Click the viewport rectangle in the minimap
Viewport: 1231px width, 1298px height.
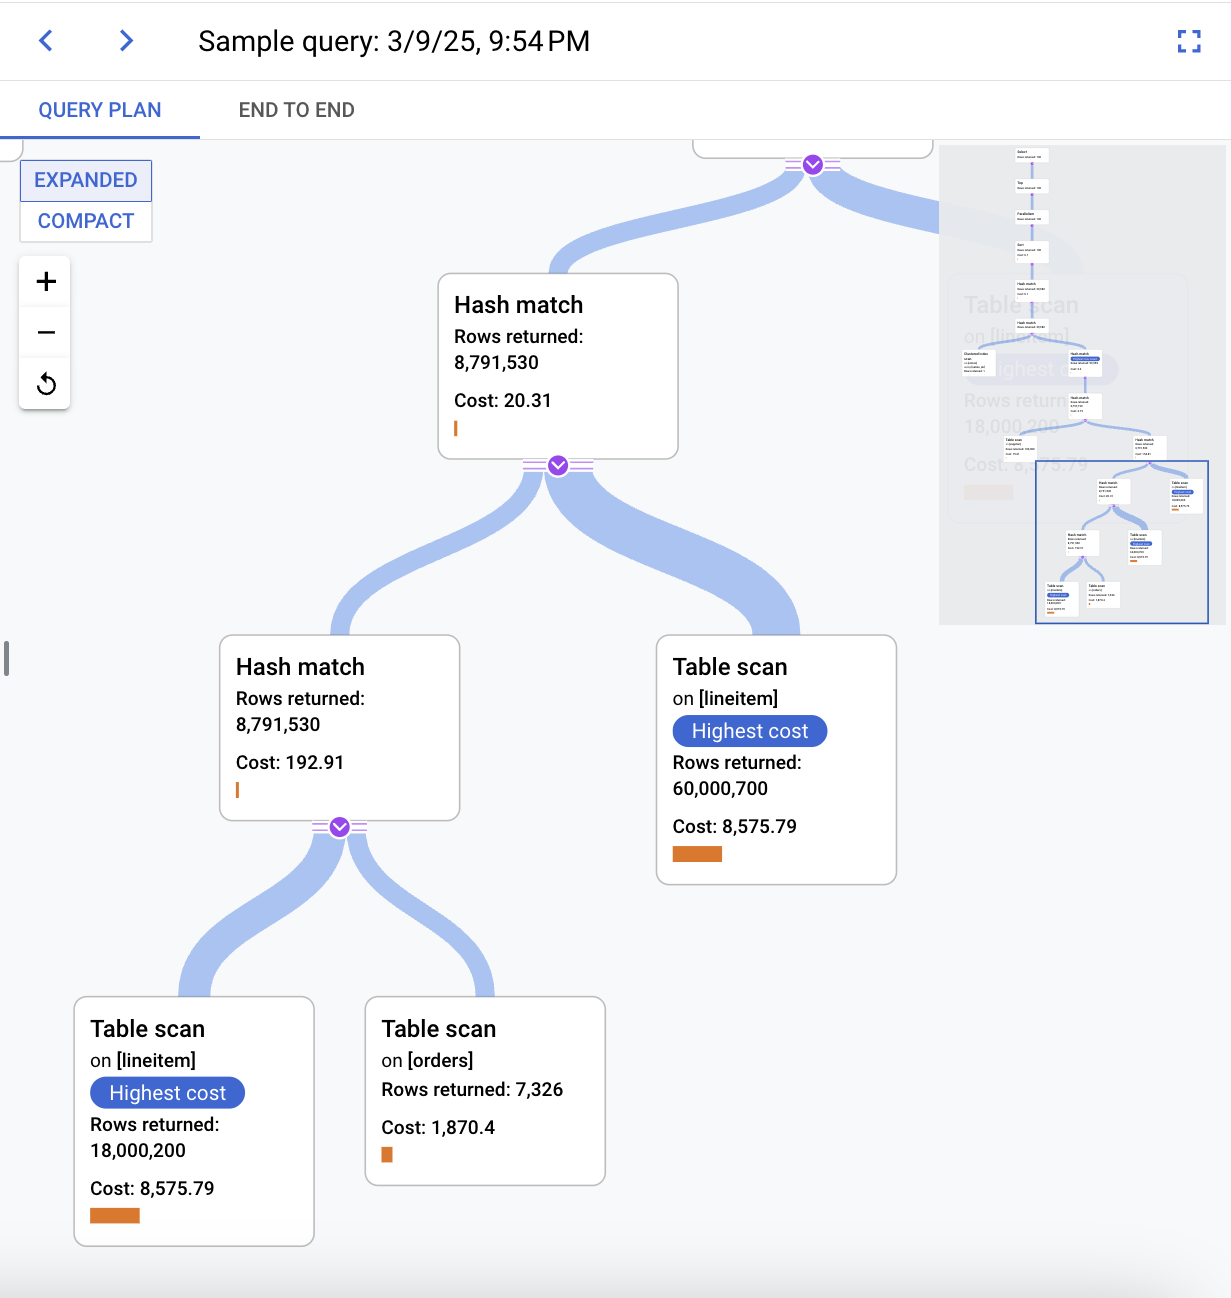click(x=1121, y=542)
